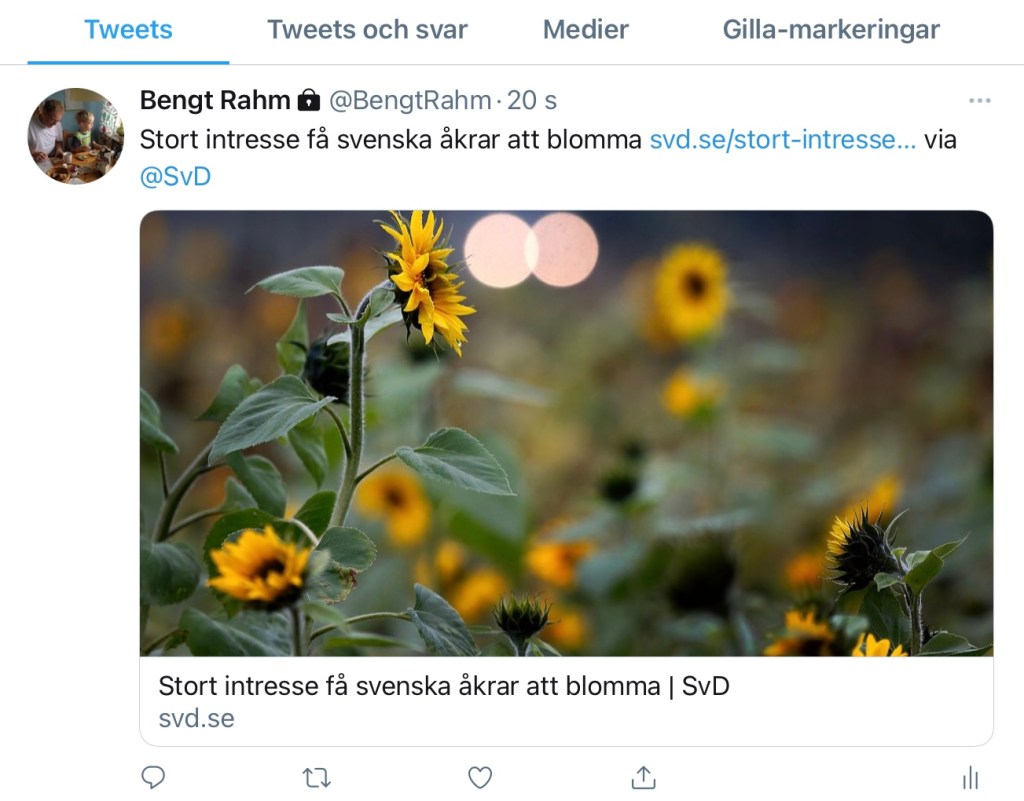
Task: Open the Tweets och svar tab
Action: [367, 30]
